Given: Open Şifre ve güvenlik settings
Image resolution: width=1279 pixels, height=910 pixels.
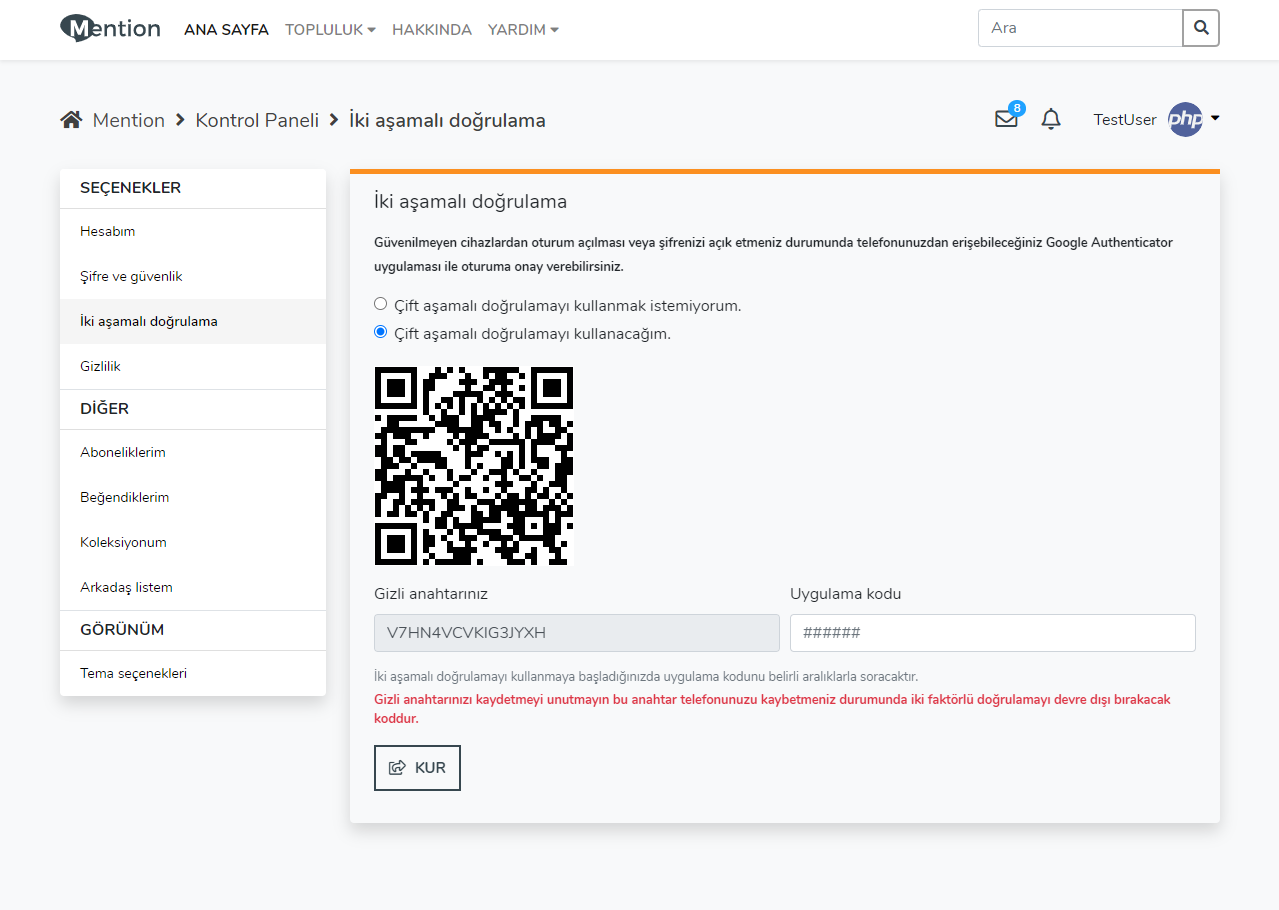Looking at the screenshot, I should pos(193,276).
